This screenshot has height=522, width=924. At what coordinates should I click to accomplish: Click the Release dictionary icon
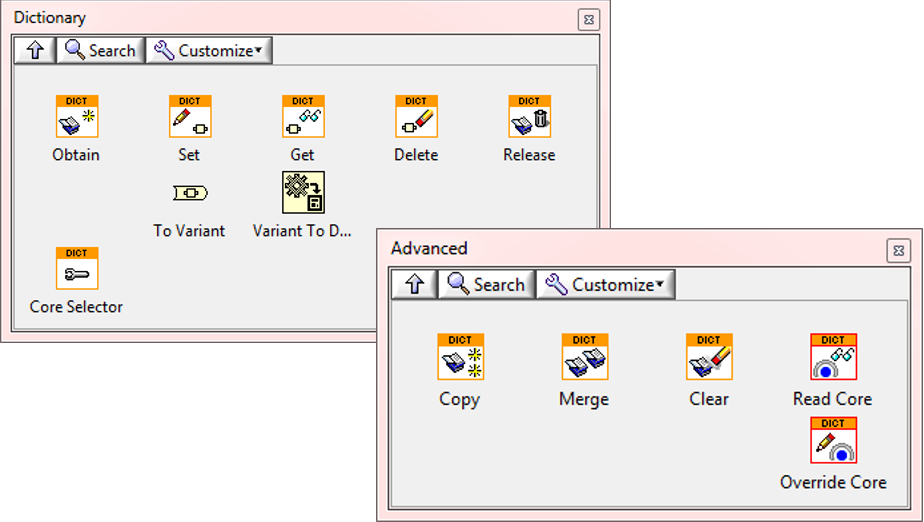[x=529, y=117]
